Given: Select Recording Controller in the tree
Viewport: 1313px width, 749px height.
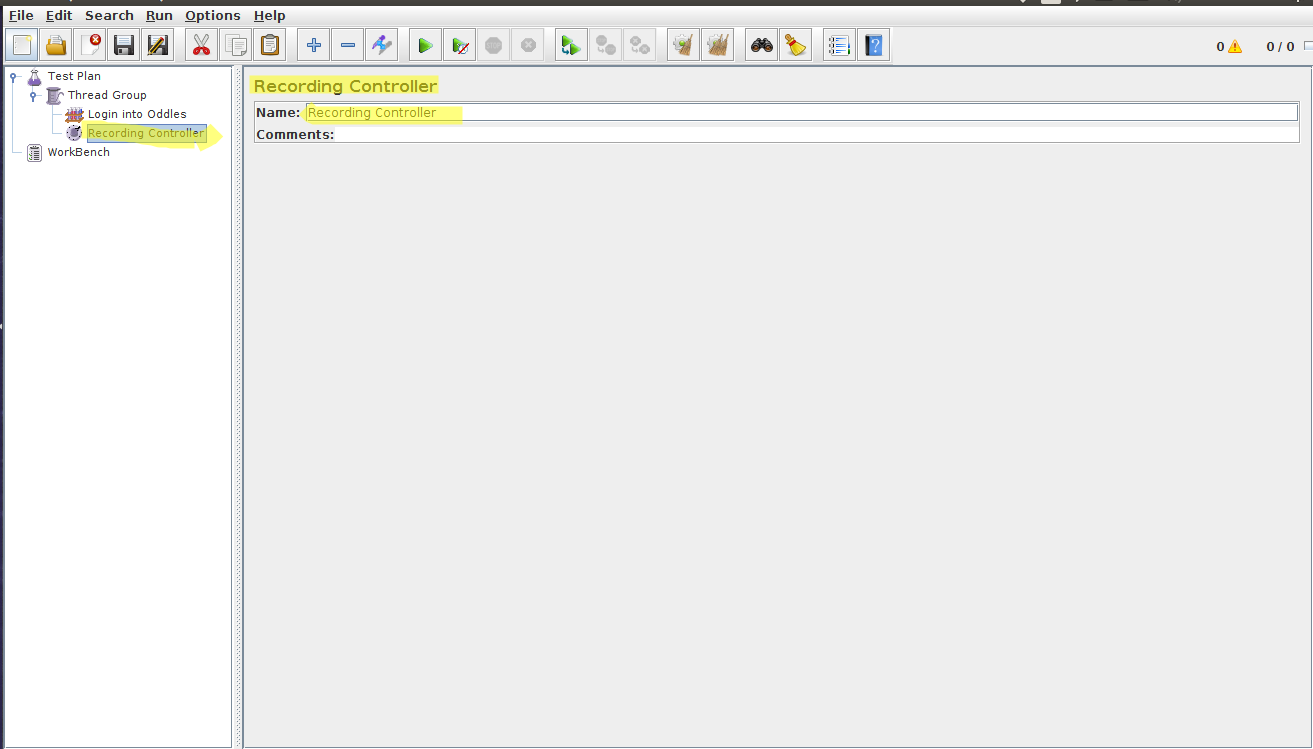Looking at the screenshot, I should 146,133.
